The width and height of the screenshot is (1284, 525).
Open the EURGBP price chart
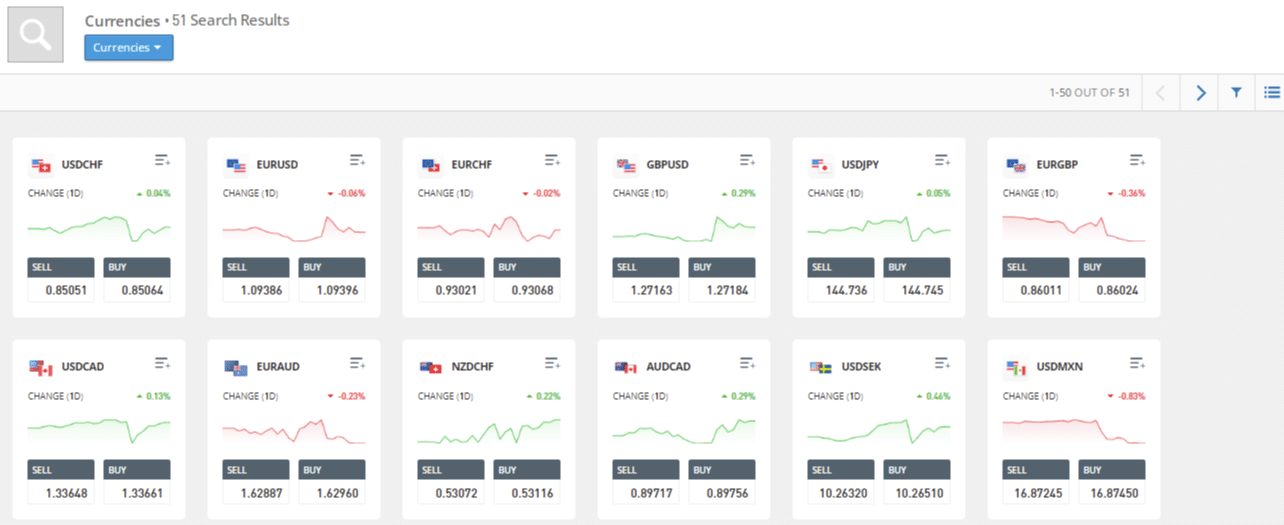coord(1074,228)
